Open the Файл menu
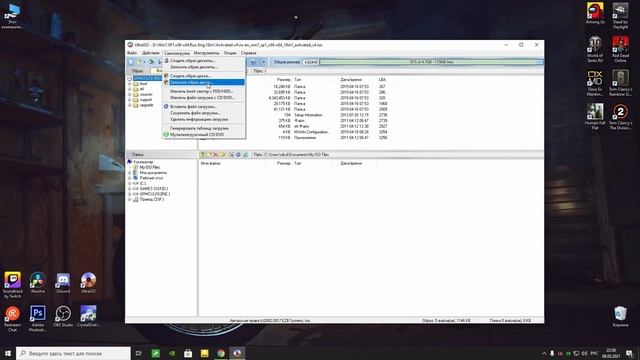Screen dimensions: 640x360 click(132, 53)
